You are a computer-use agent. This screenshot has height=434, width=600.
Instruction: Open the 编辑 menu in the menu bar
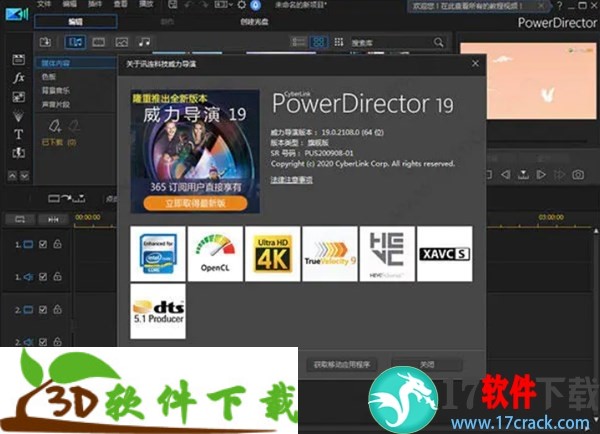(x=70, y=4)
